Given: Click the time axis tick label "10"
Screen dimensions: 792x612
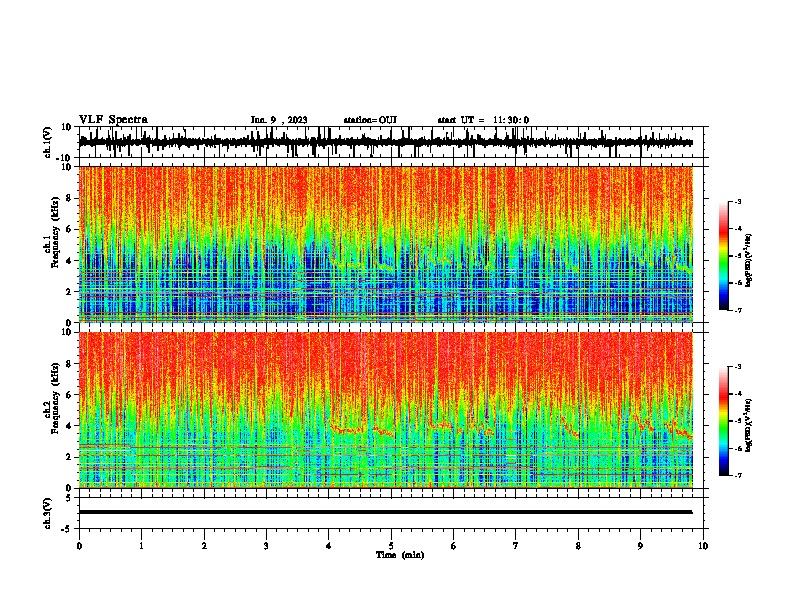Looking at the screenshot, I should (x=703, y=546).
